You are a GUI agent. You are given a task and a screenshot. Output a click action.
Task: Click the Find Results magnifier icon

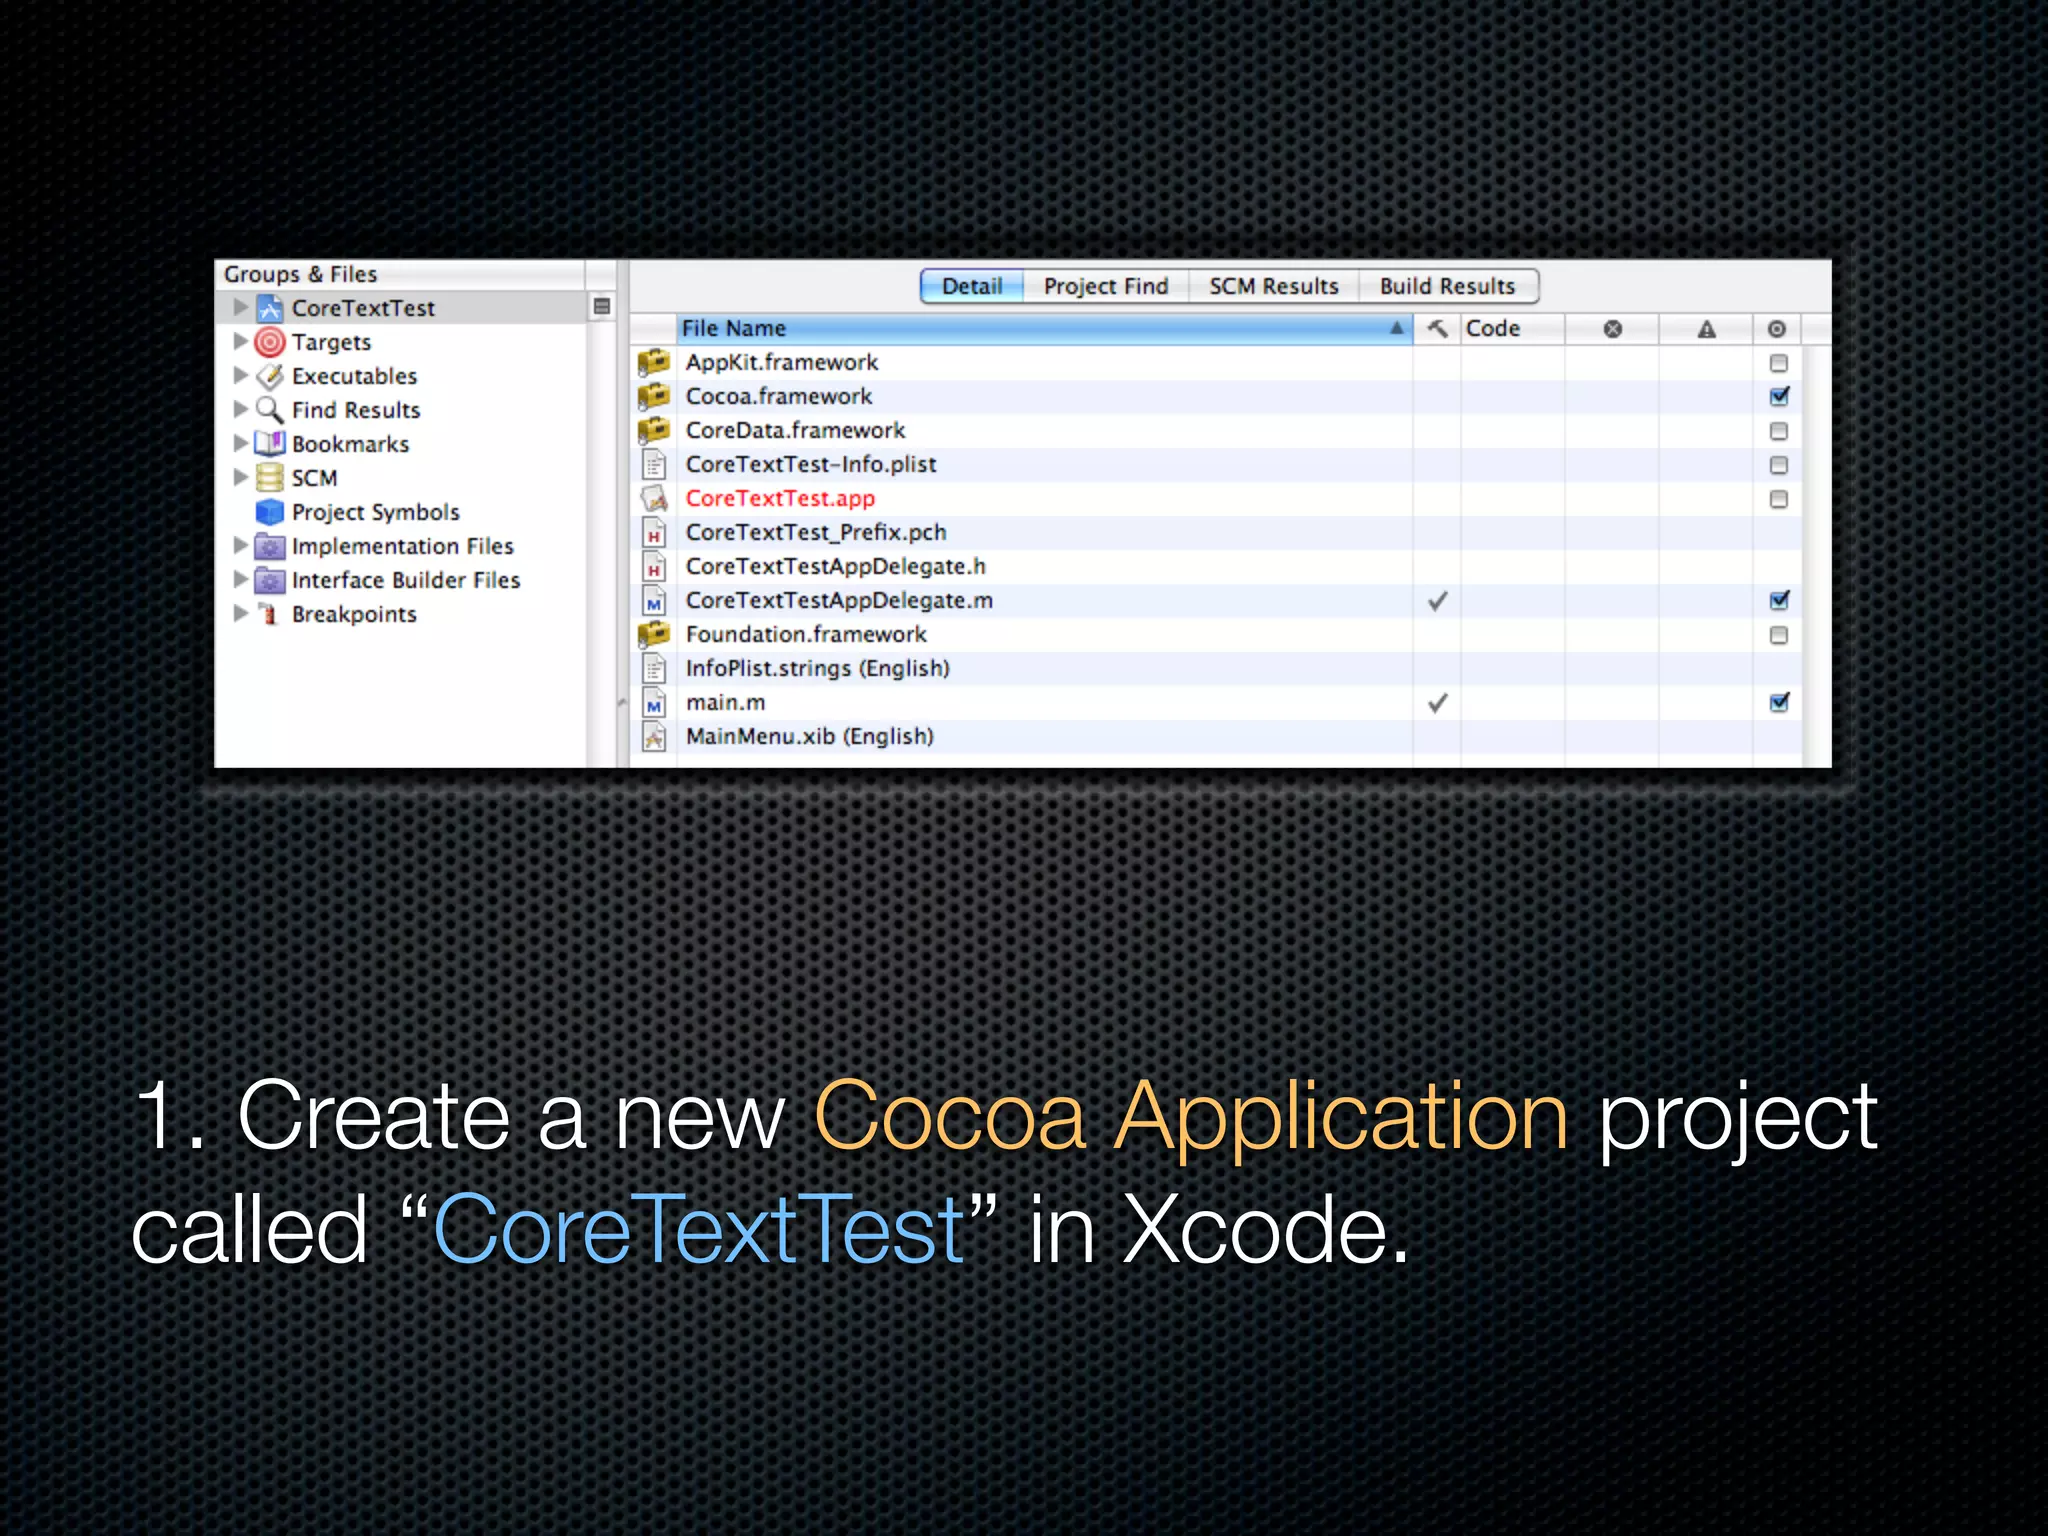click(x=269, y=410)
